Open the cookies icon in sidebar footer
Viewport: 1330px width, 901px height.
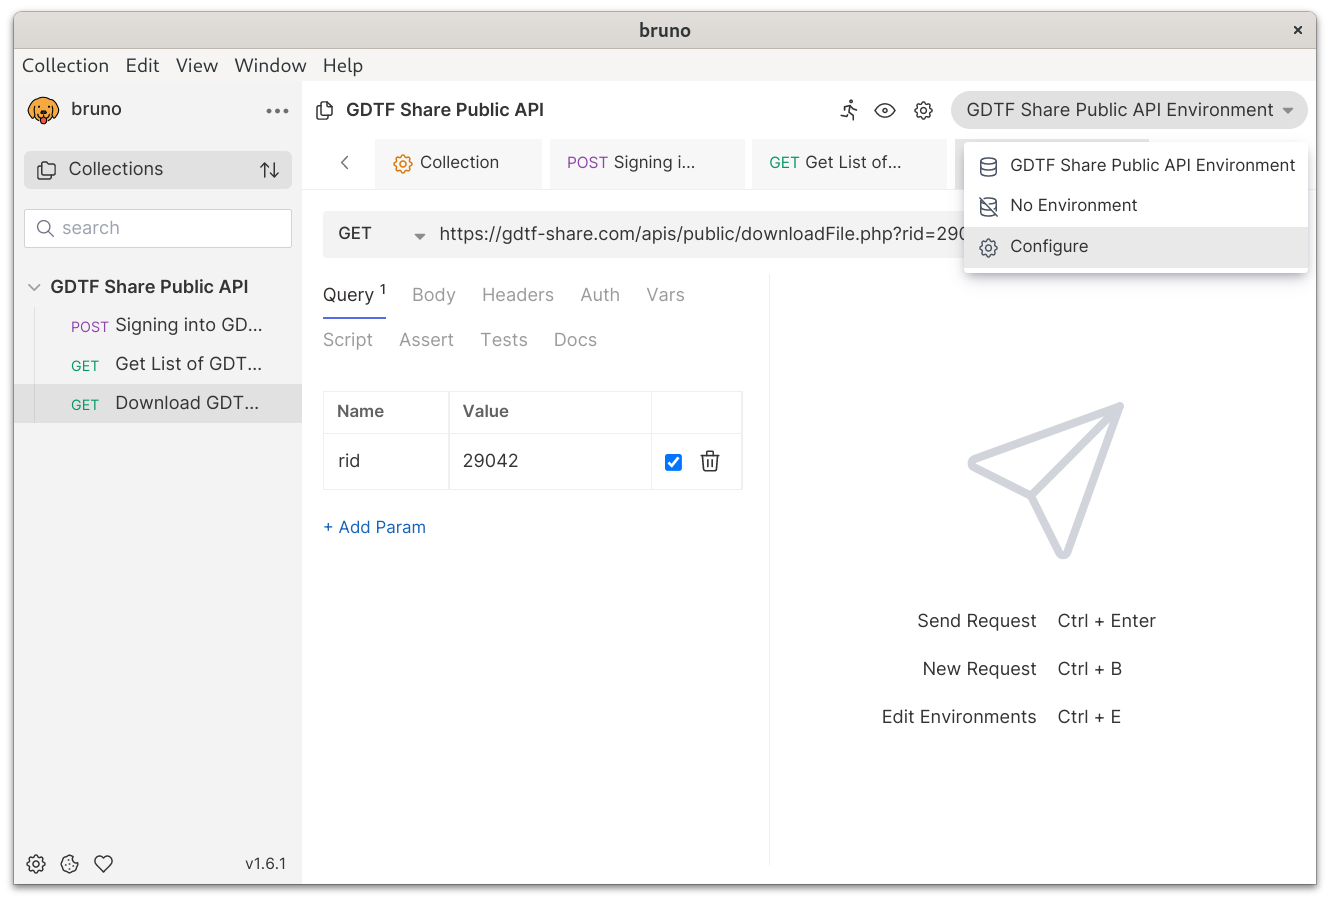point(70,864)
